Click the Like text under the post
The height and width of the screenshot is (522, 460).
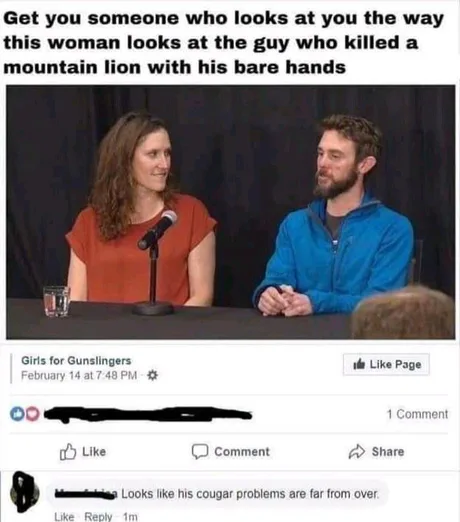click(94, 452)
